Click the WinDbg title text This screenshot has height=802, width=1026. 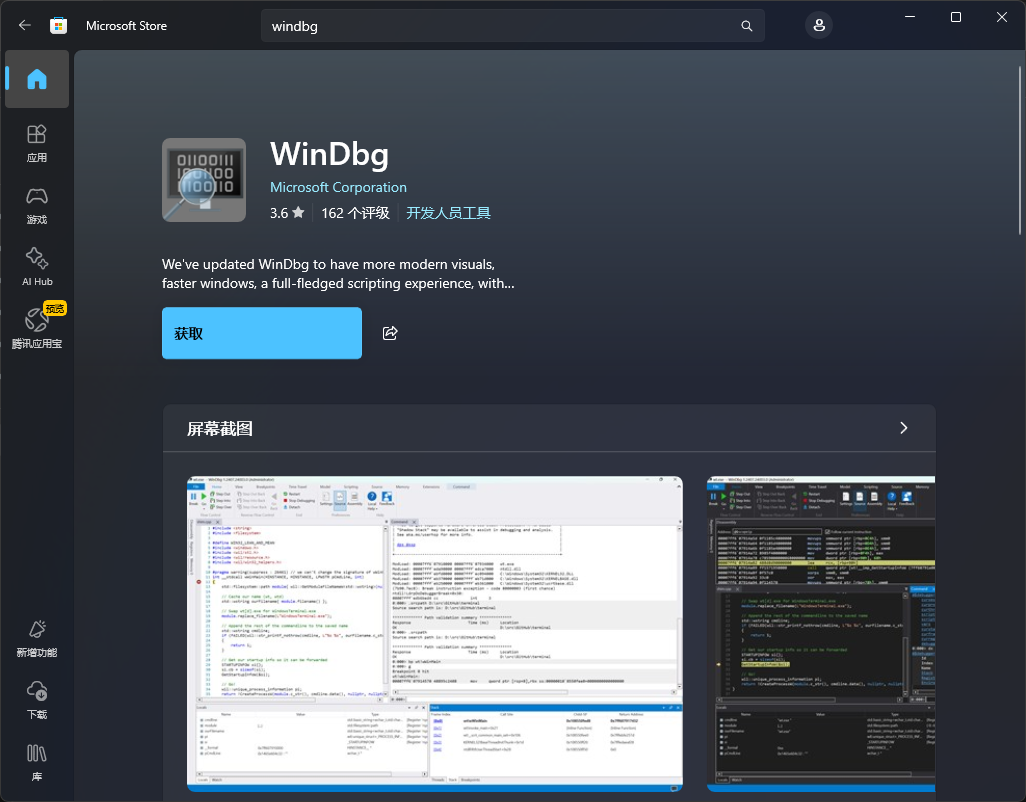(x=329, y=154)
